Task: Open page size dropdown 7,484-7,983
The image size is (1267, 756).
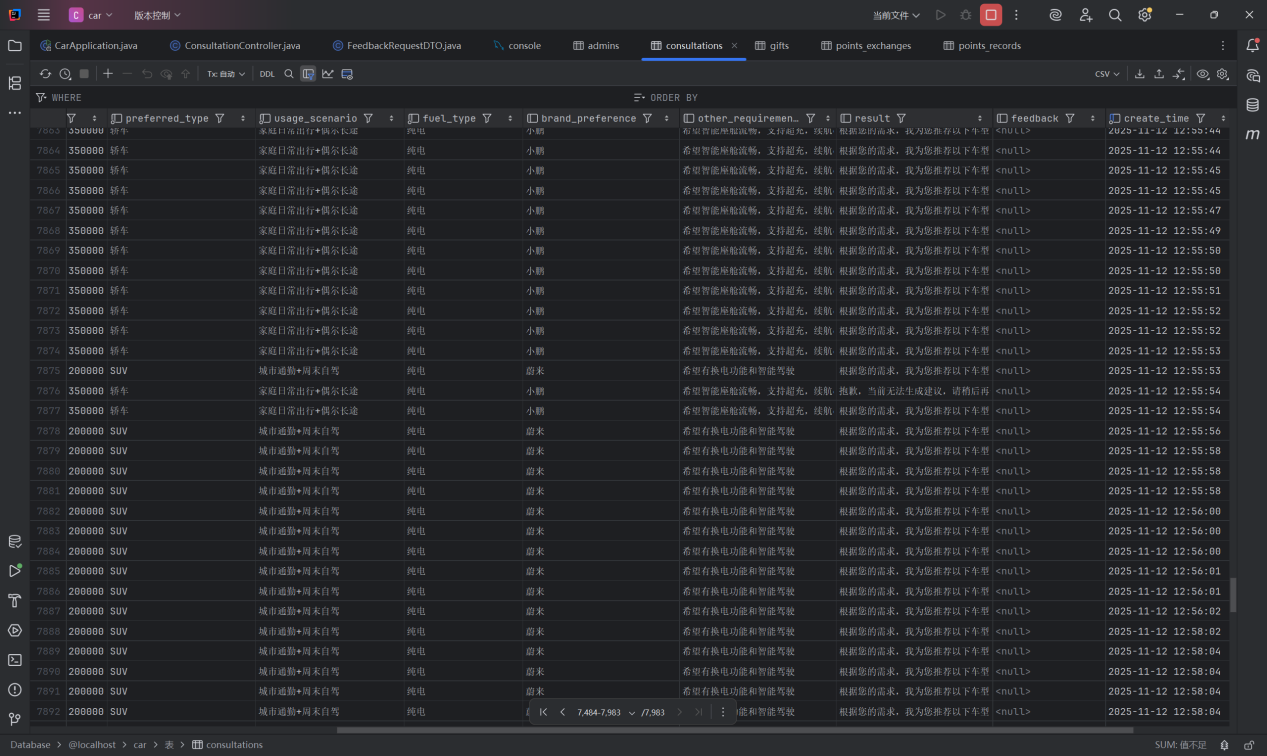Action: tap(606, 712)
